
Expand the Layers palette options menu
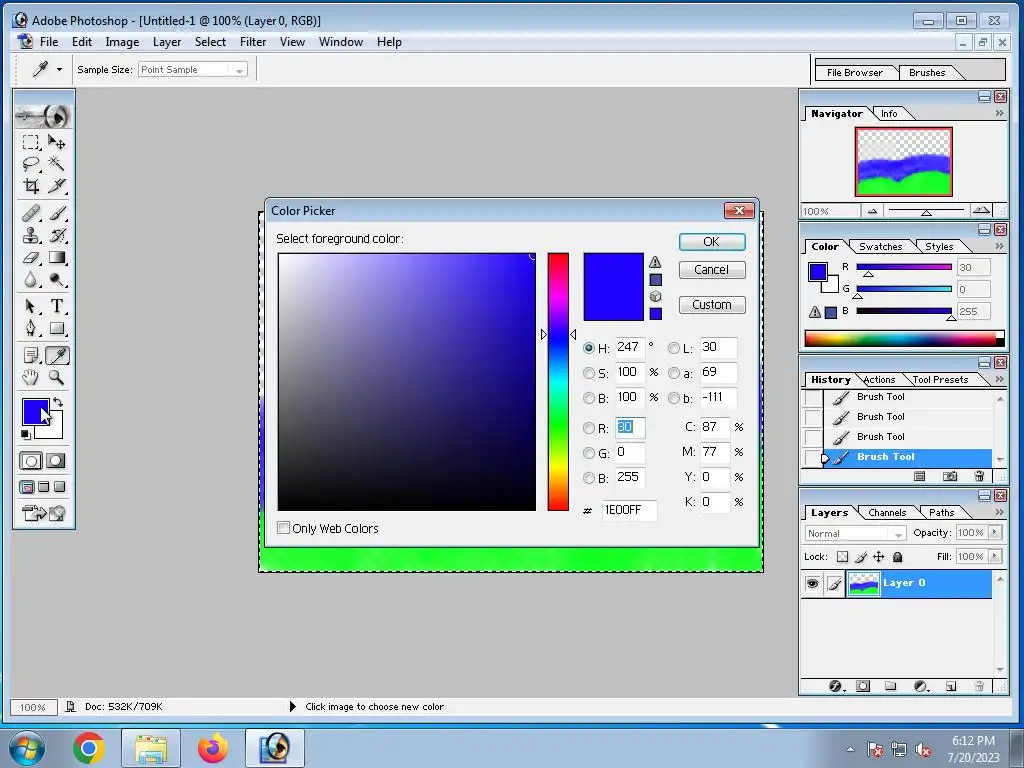(999, 513)
